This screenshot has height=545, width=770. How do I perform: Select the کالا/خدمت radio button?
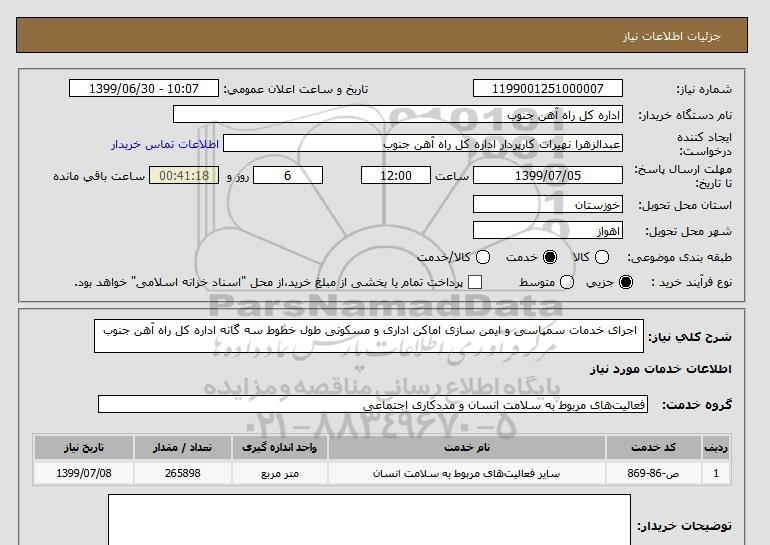(x=483, y=257)
